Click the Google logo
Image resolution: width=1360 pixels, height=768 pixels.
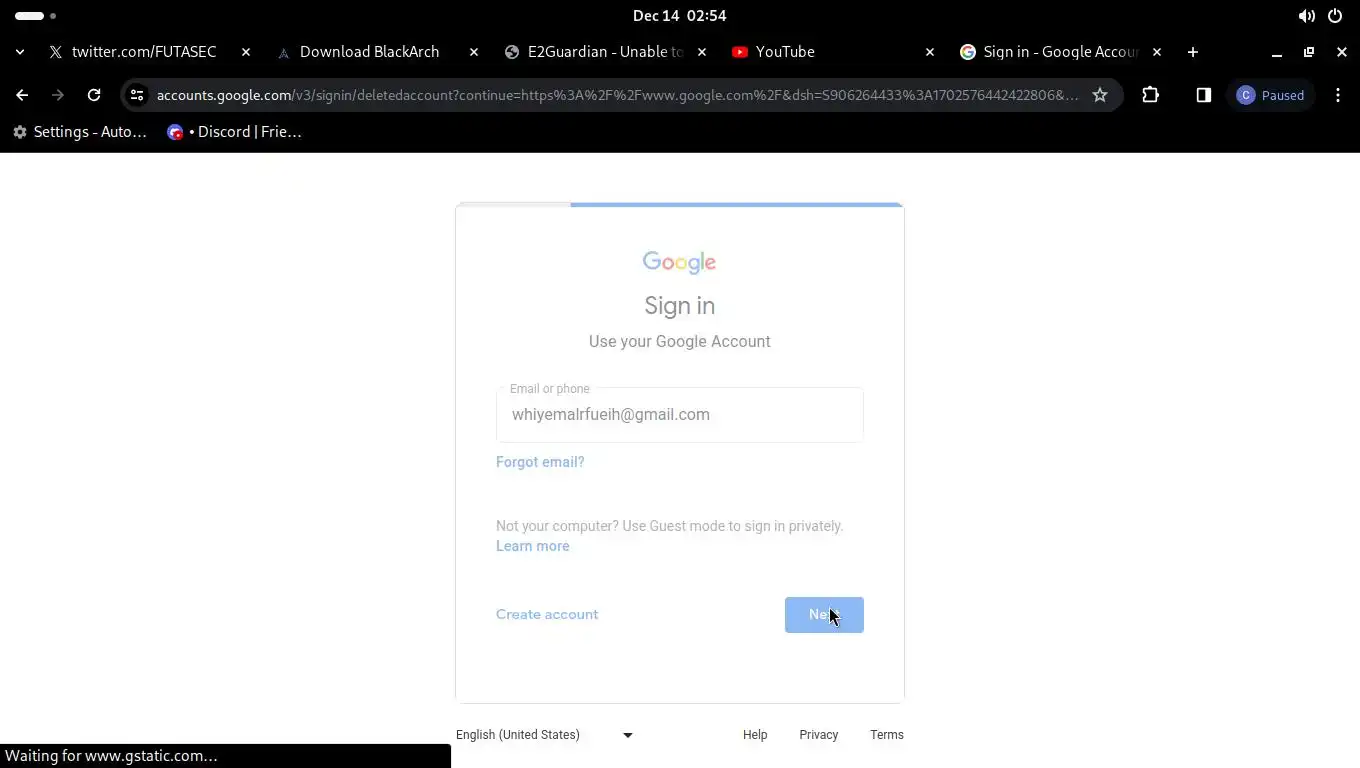680,262
